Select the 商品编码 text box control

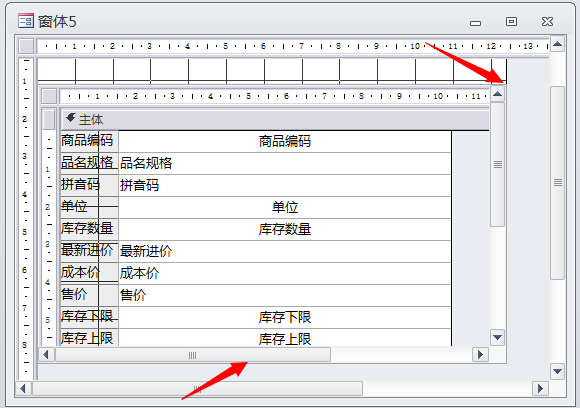click(285, 141)
